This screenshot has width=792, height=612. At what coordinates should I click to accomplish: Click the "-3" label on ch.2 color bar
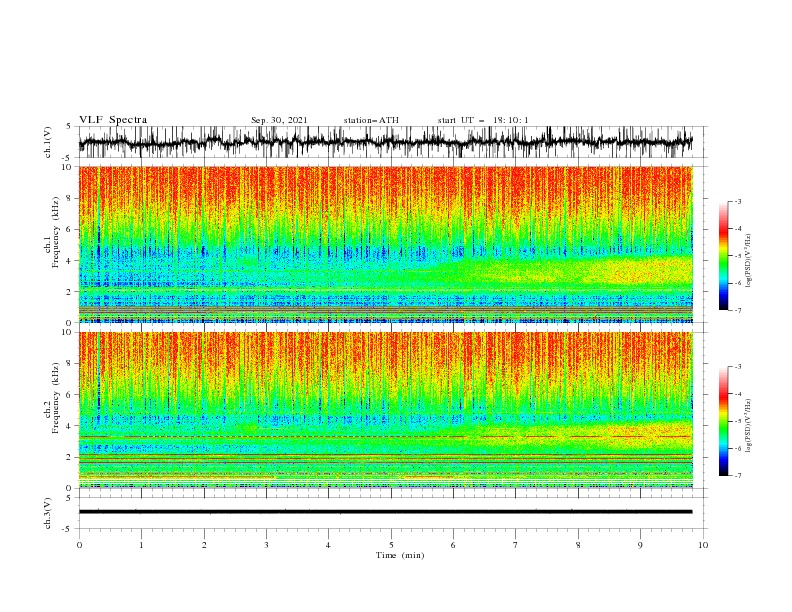737,367
